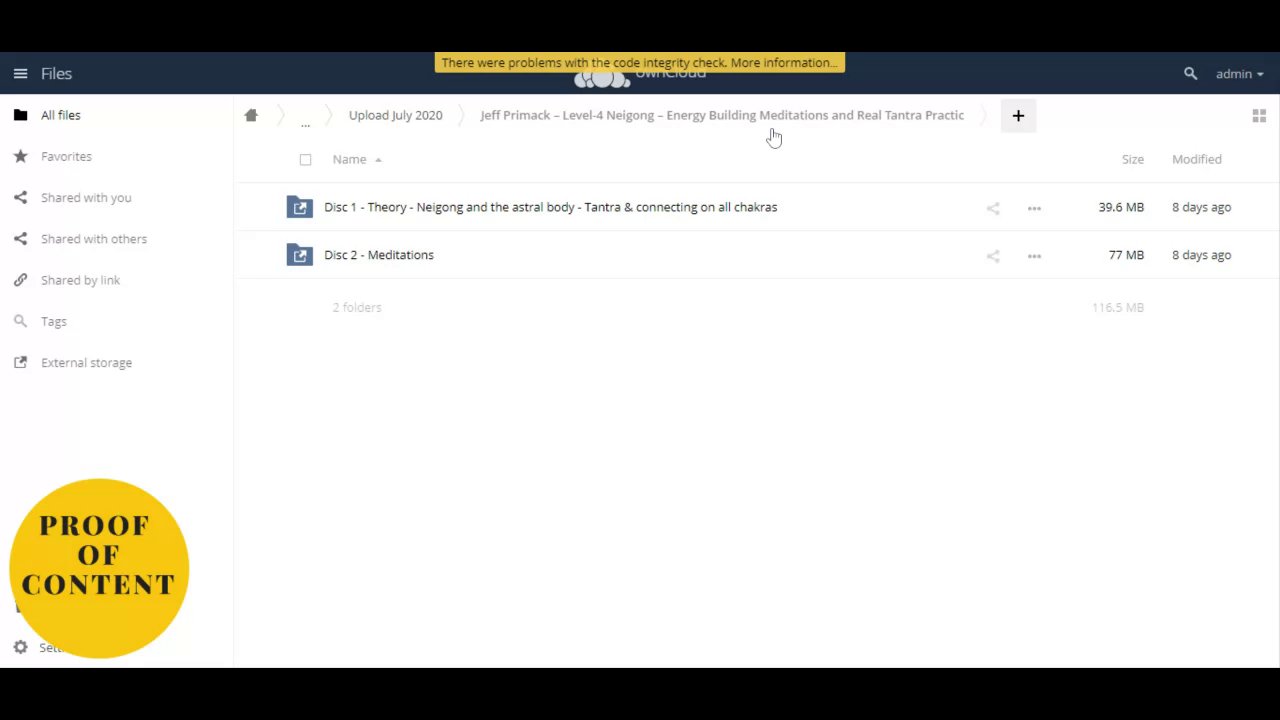Screen dimensions: 1280x720
Task: Open Disc 1 - Theory folder
Action: (x=550, y=207)
